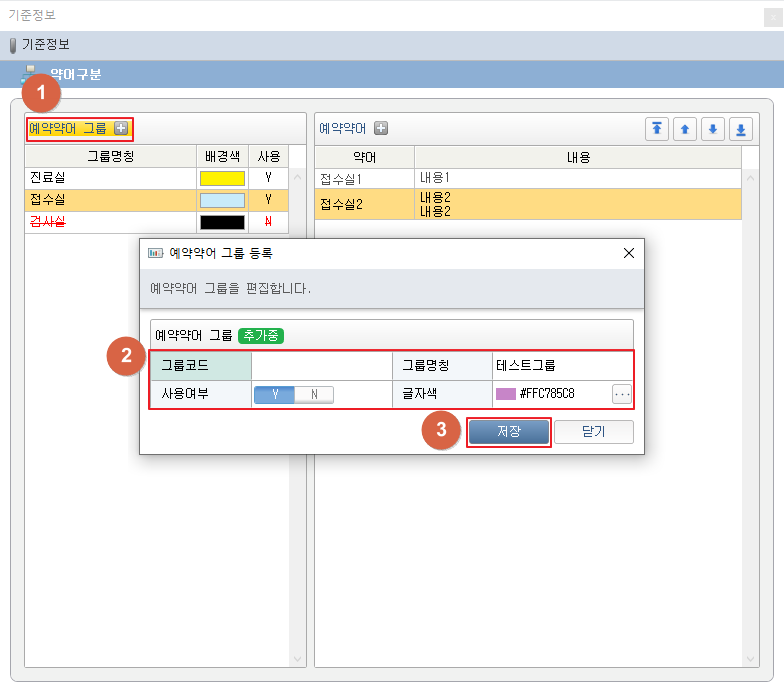Viewport: 784px width, 692px height.
Task: Open color picker with the ellipsis button
Action: (622, 394)
